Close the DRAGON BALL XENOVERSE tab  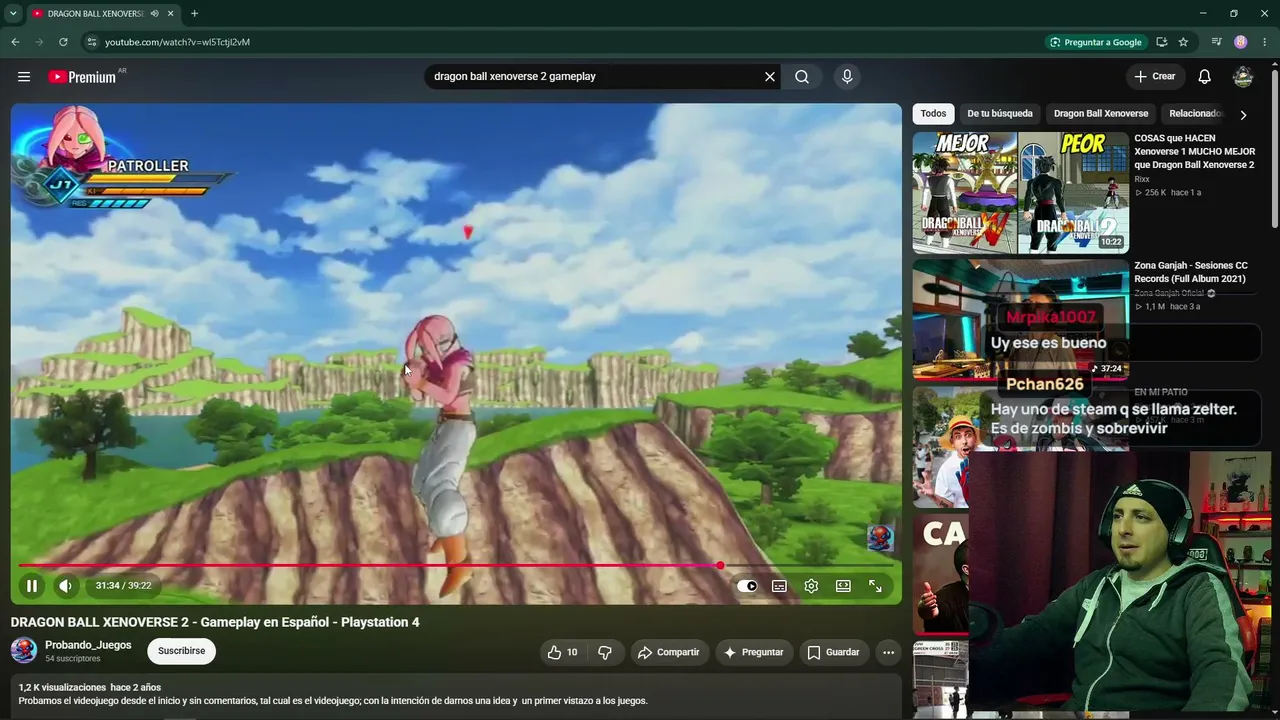(171, 14)
